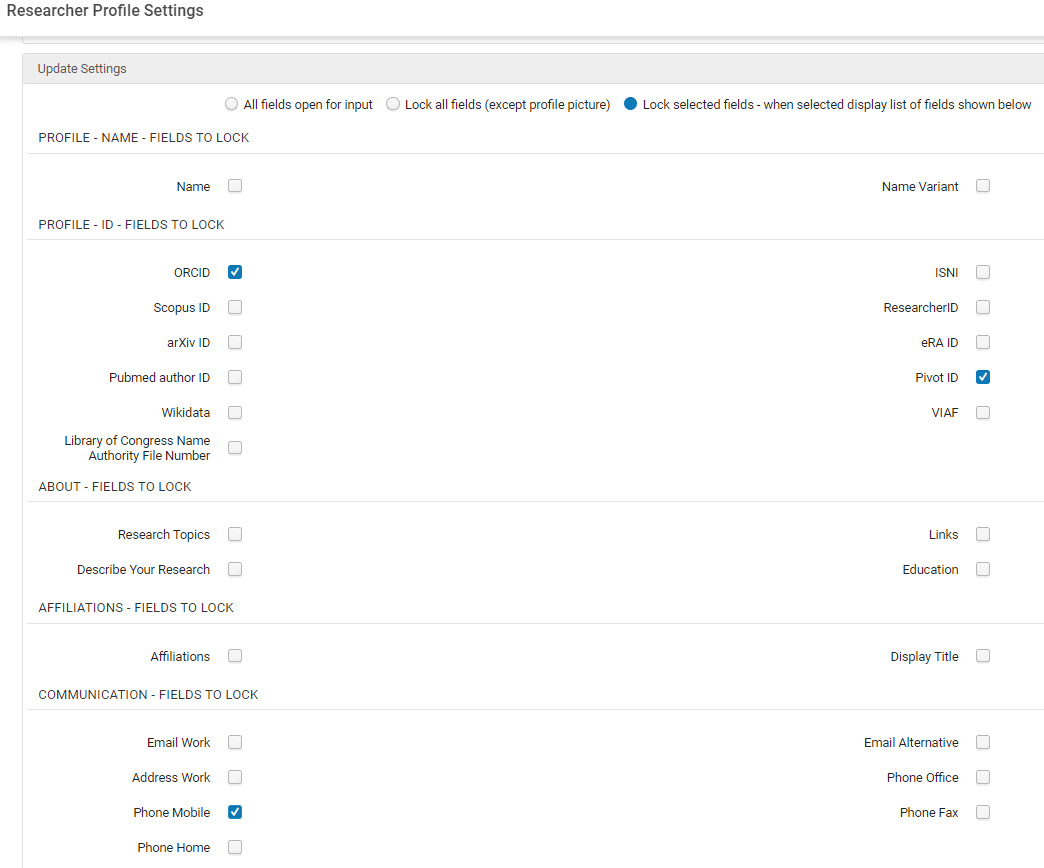Screen dimensions: 1044x868
Task: Lock the Email Alternative field
Action: coord(983,742)
